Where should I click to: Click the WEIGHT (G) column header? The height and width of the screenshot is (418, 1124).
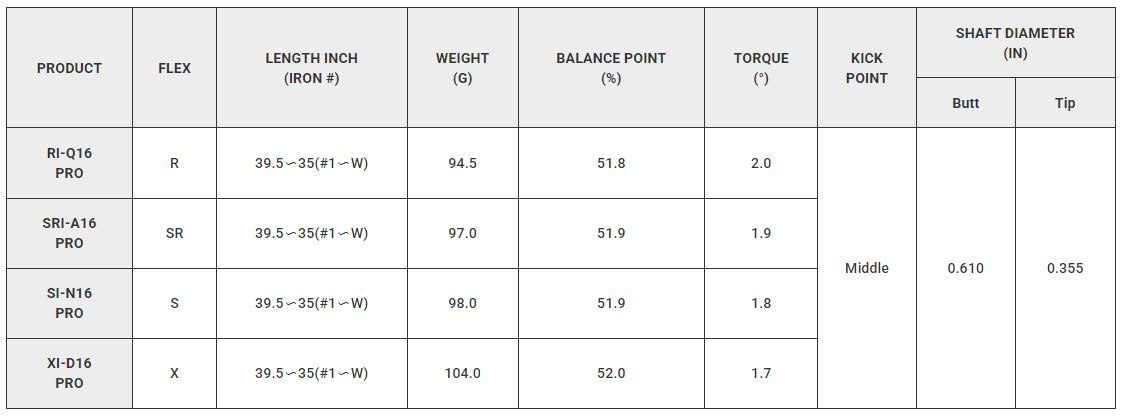[462, 68]
